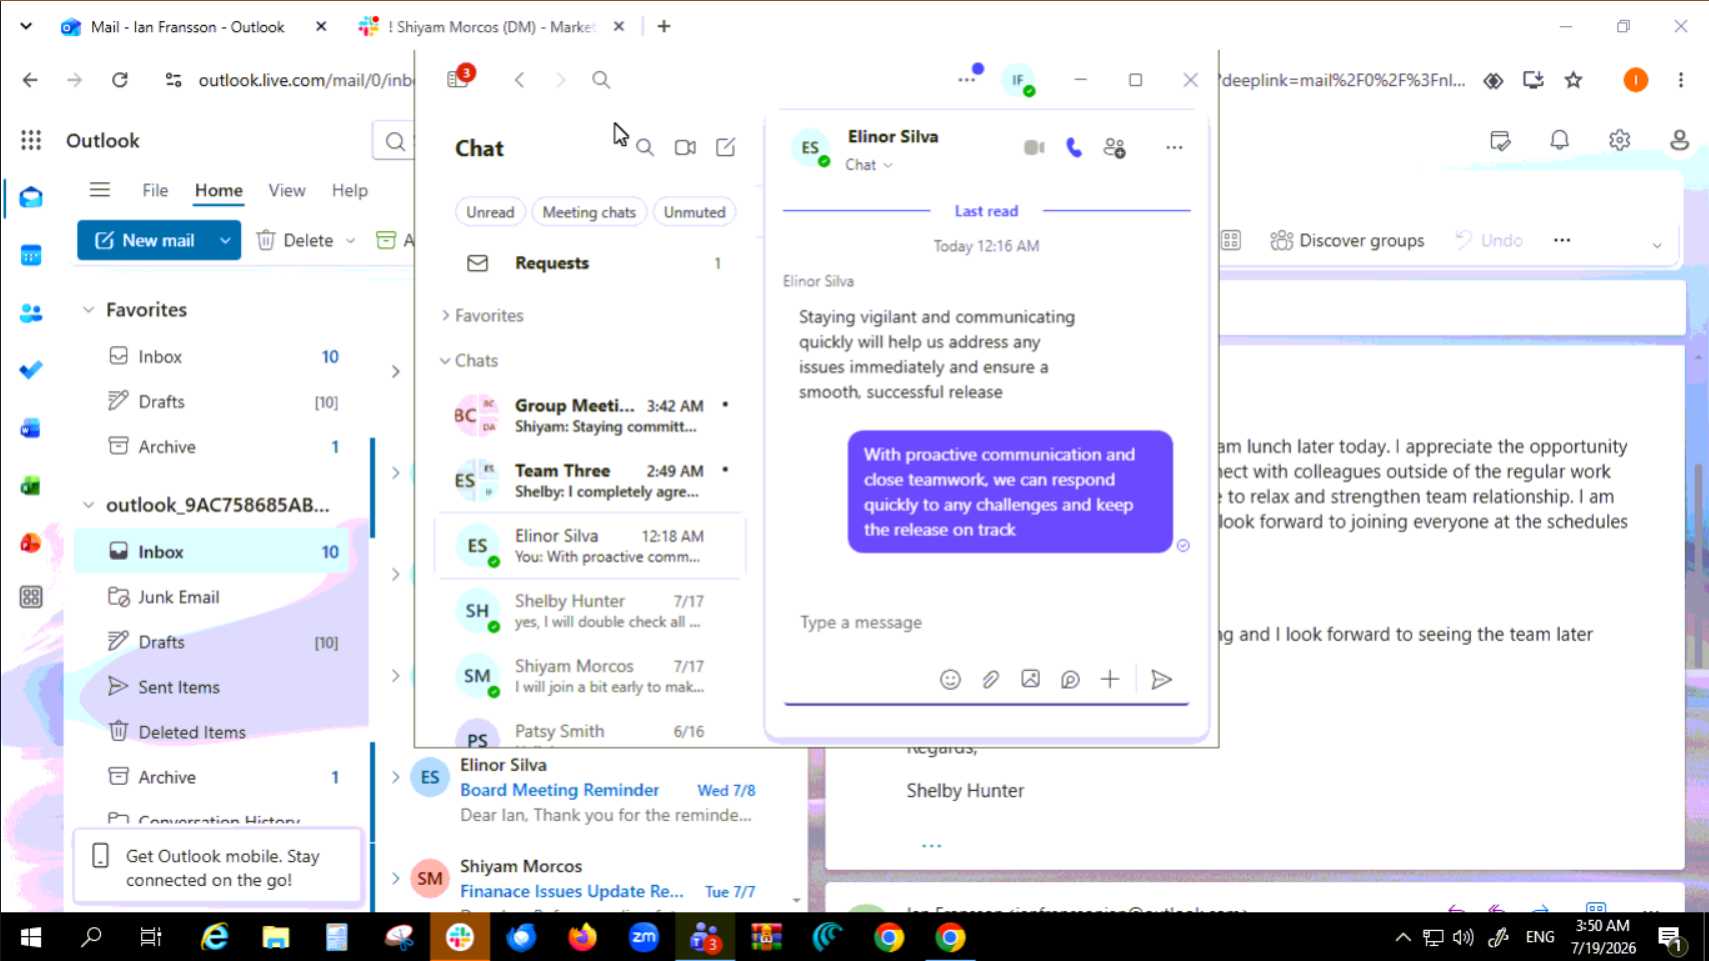This screenshot has width=1709, height=961.
Task: Toggle the Outlook navigation pane hamburger
Action: (x=100, y=190)
